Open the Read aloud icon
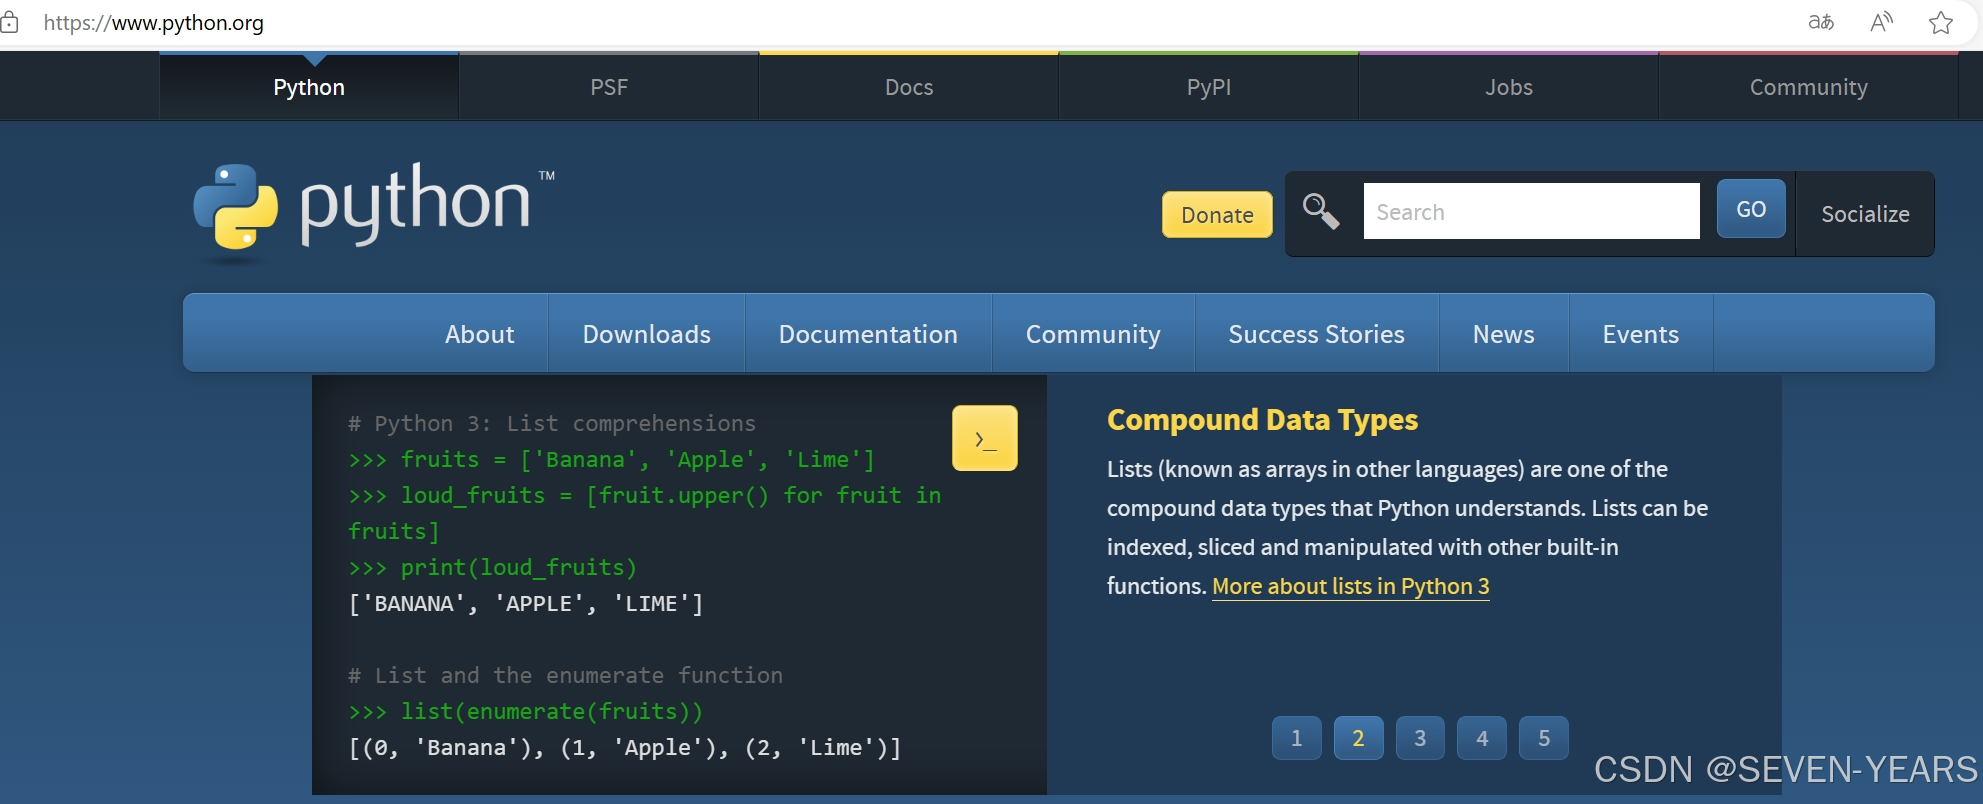 [x=1881, y=22]
